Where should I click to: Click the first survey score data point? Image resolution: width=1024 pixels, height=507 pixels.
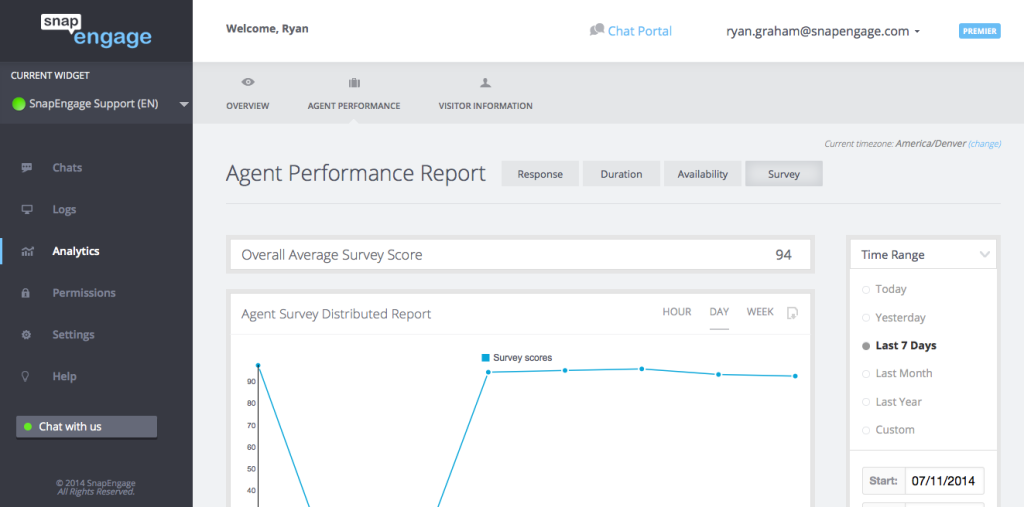point(258,365)
